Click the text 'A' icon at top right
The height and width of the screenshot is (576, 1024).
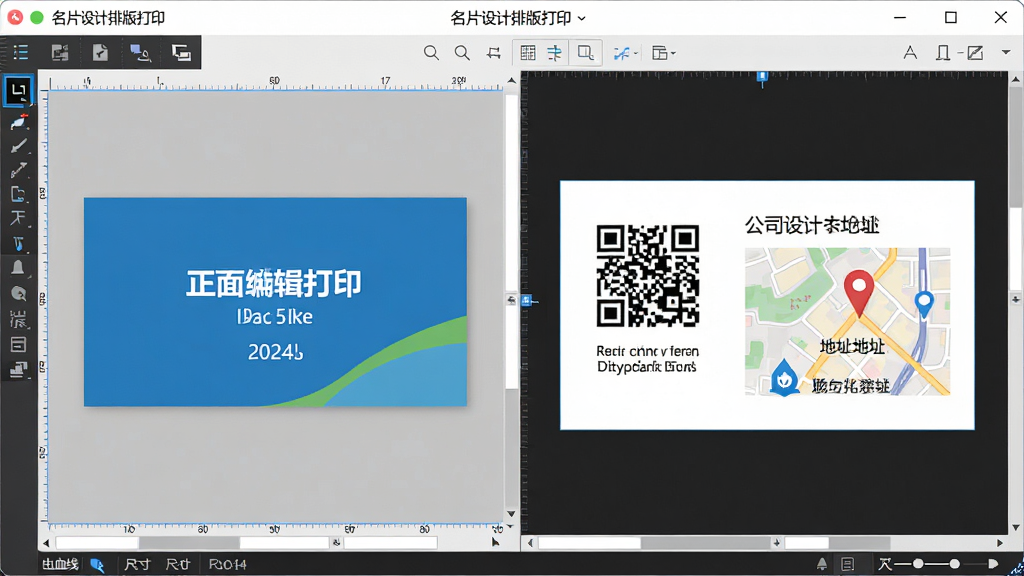pyautogui.click(x=910, y=53)
